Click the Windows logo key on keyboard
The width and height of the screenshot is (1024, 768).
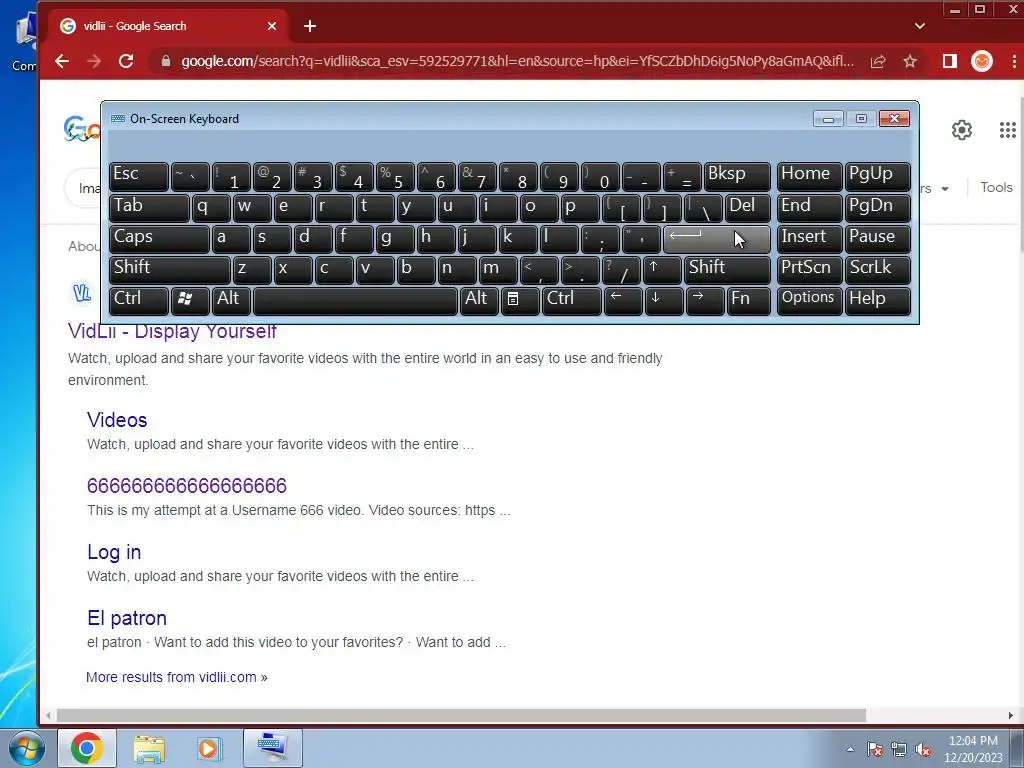[x=190, y=300]
